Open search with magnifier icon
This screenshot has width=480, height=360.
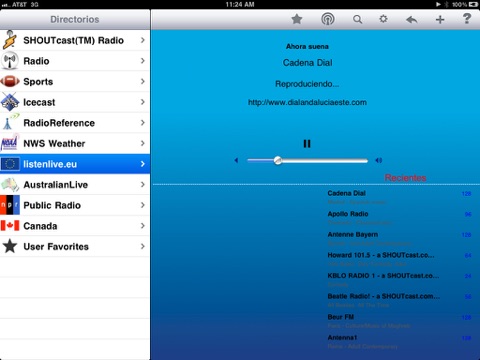(x=357, y=19)
